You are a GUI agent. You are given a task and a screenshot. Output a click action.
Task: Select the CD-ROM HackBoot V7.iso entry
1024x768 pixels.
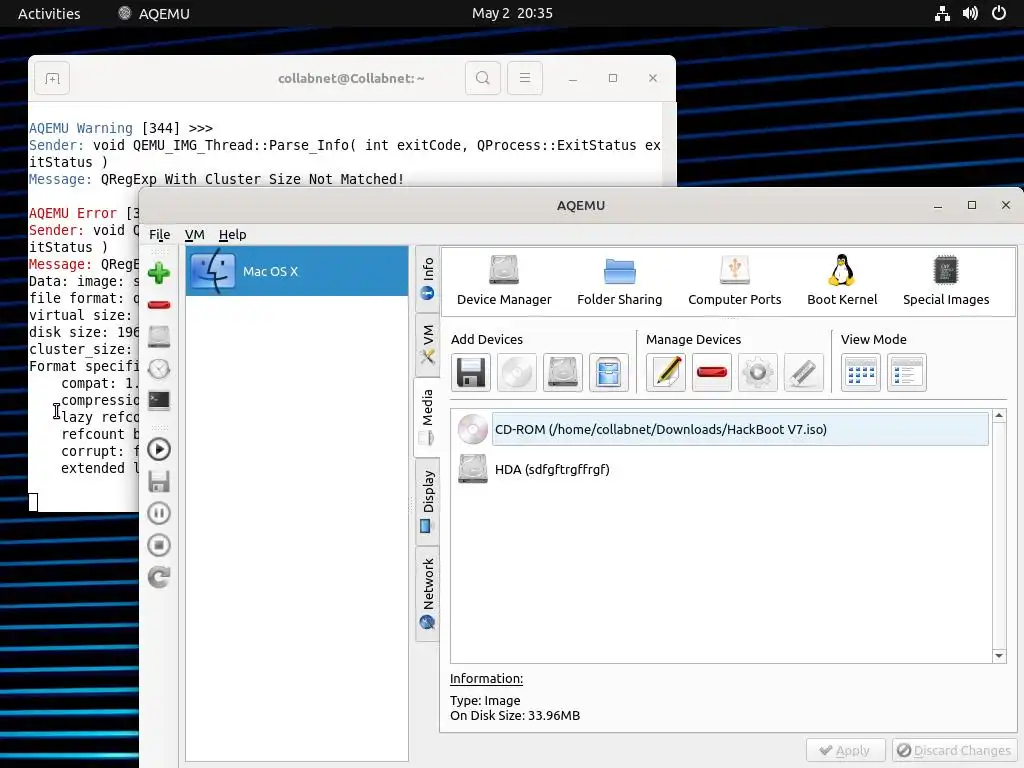722,429
